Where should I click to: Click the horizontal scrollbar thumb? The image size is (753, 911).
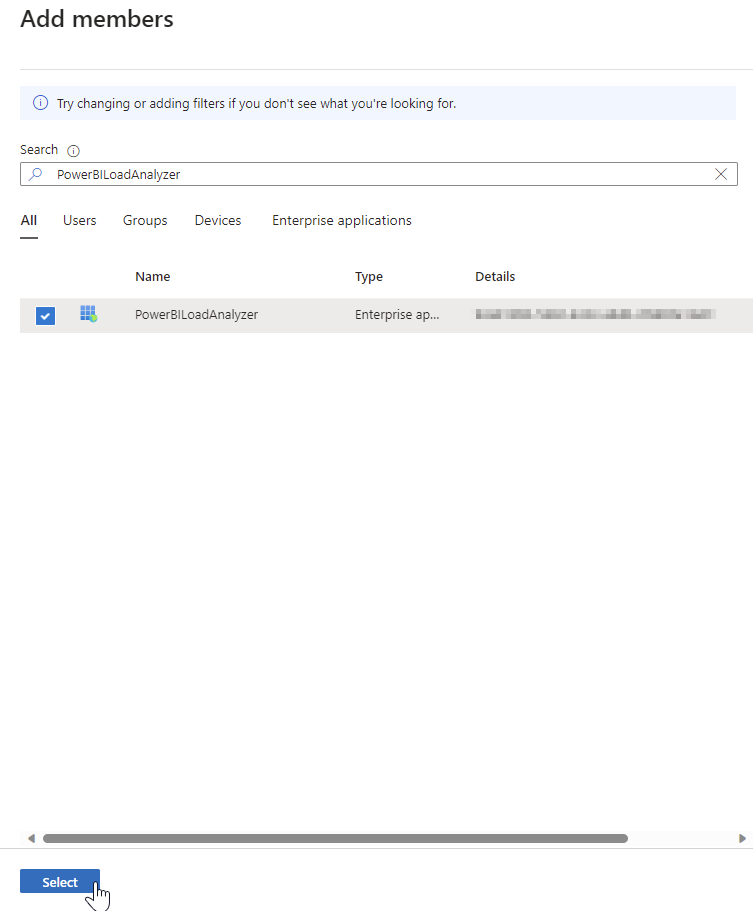pyautogui.click(x=335, y=838)
